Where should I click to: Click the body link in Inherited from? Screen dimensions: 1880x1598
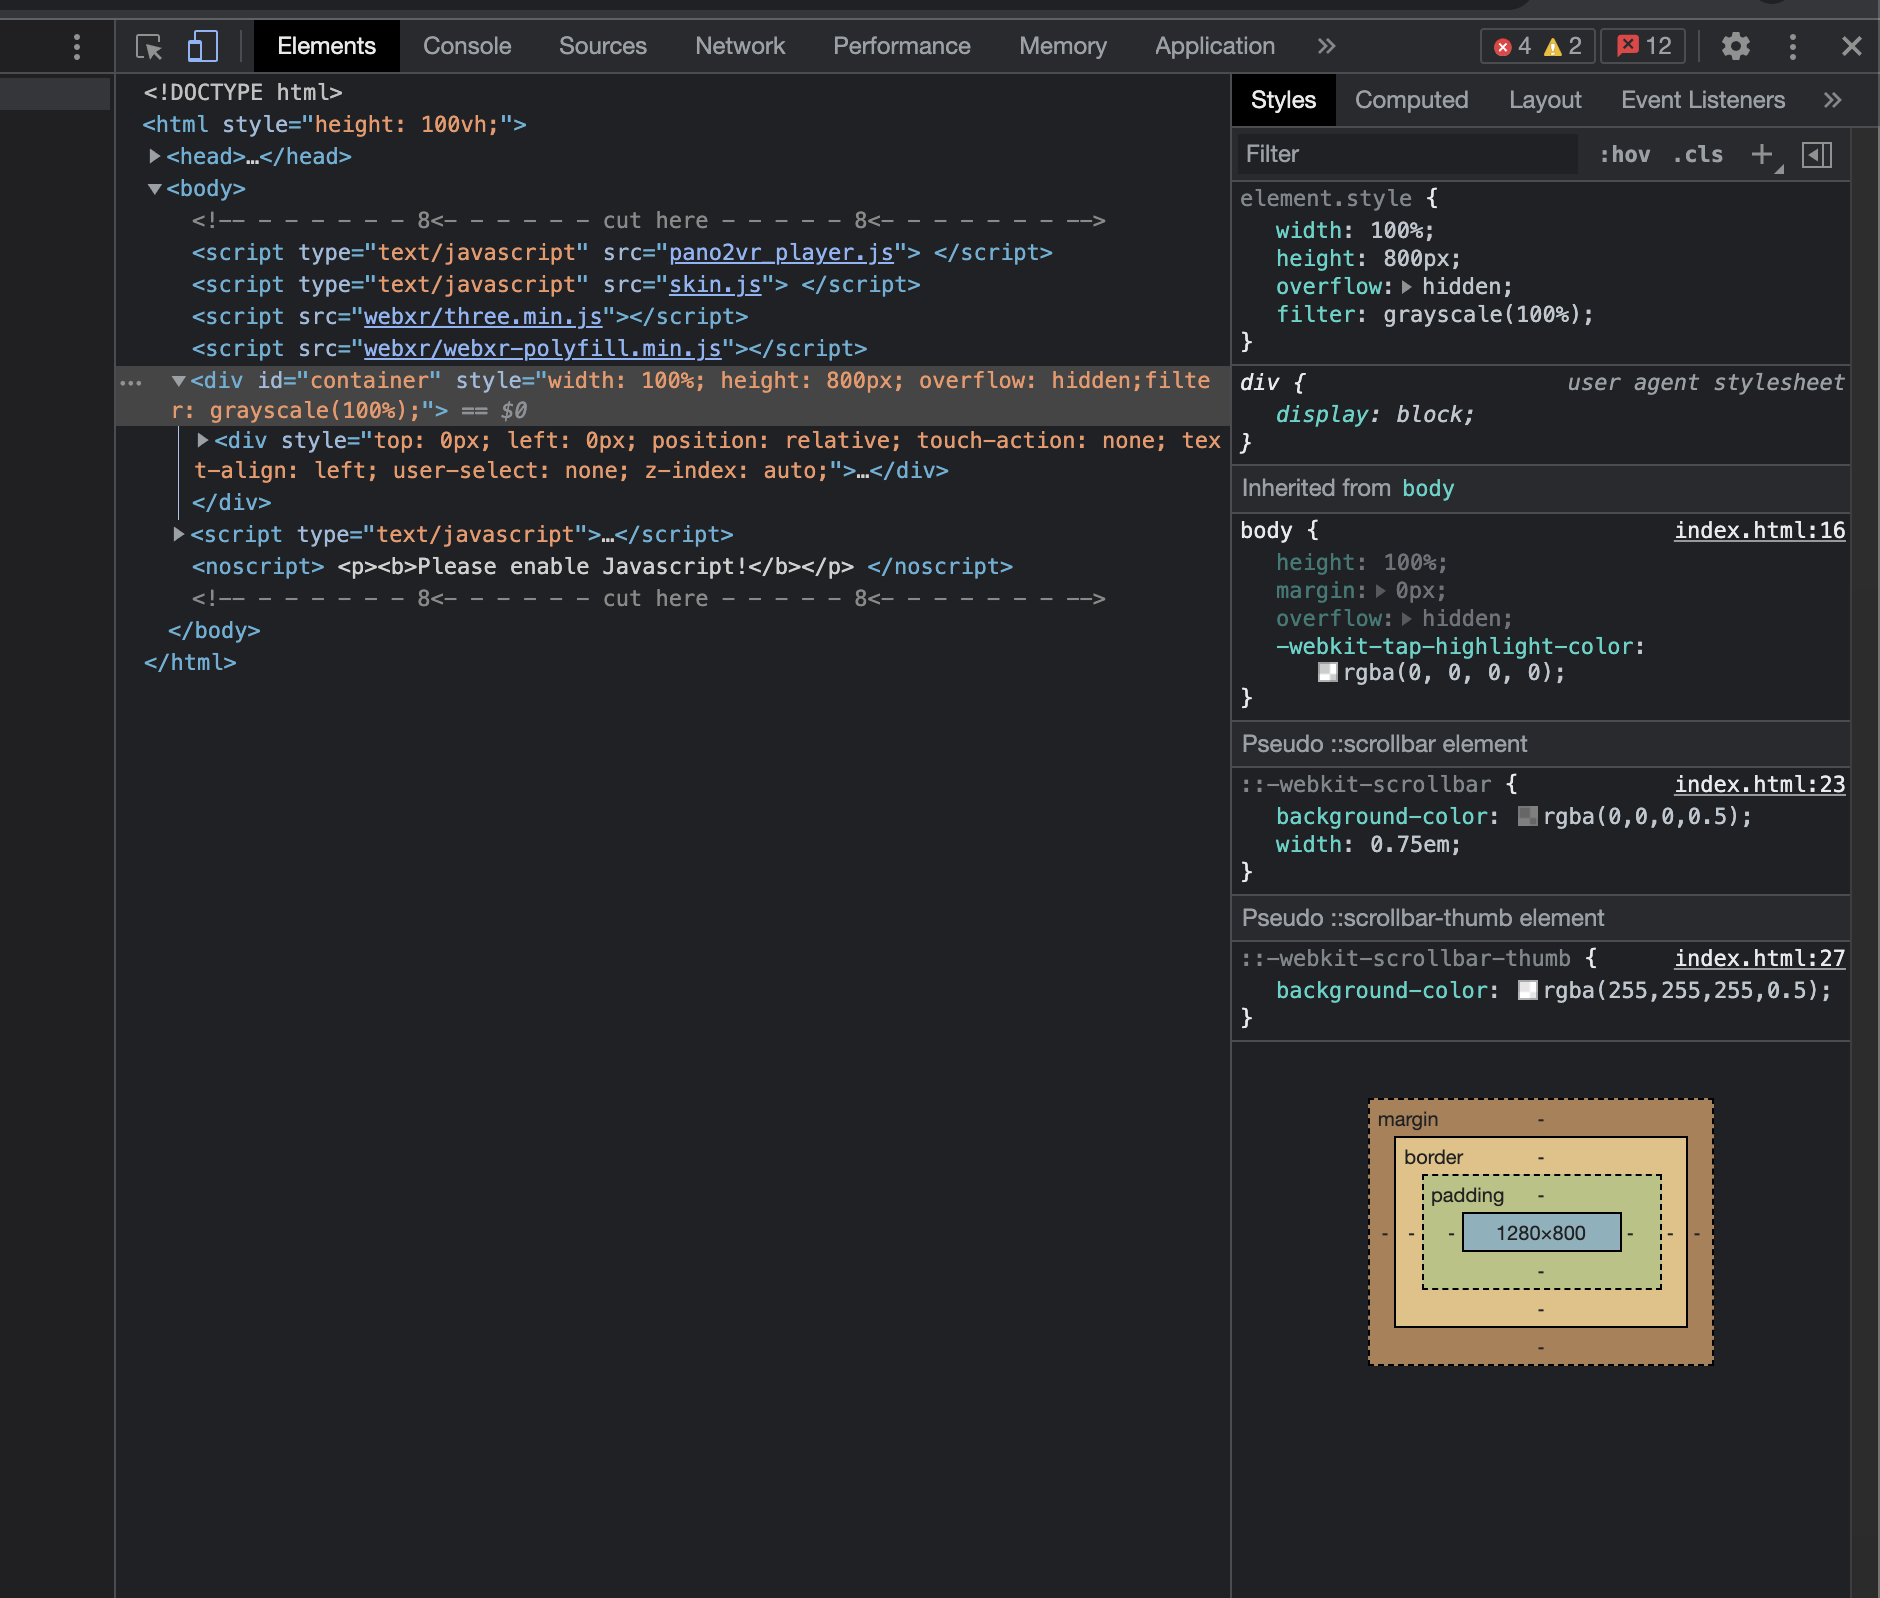1428,488
